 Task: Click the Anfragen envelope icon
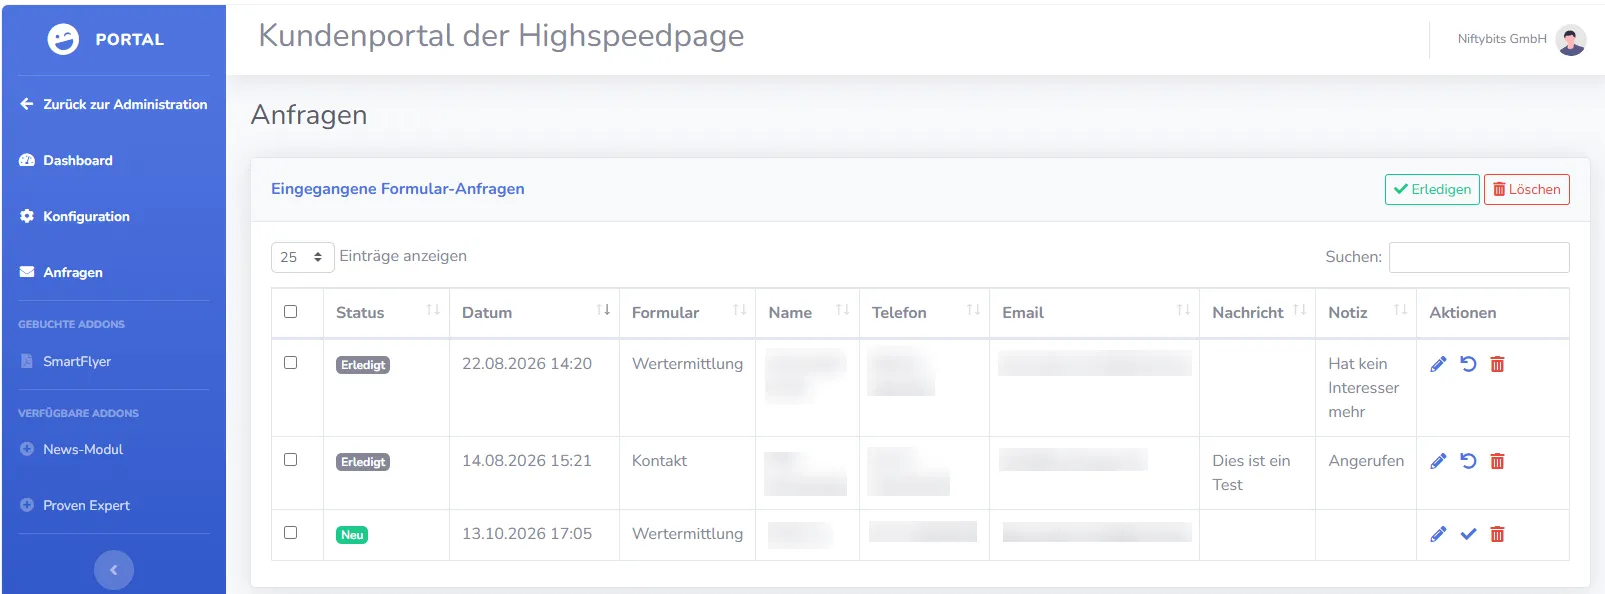(x=27, y=272)
